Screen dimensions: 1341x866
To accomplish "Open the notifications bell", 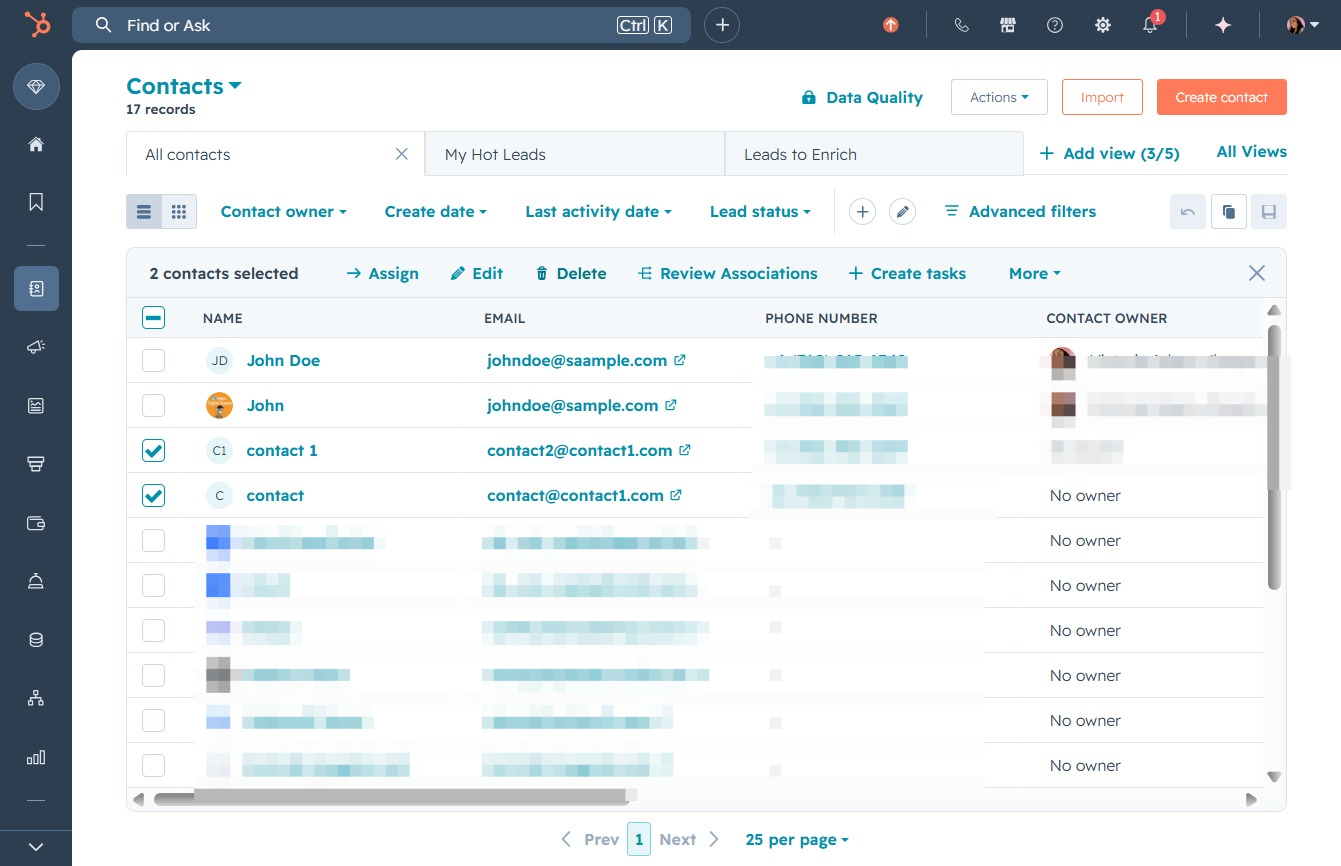I will (x=1151, y=25).
